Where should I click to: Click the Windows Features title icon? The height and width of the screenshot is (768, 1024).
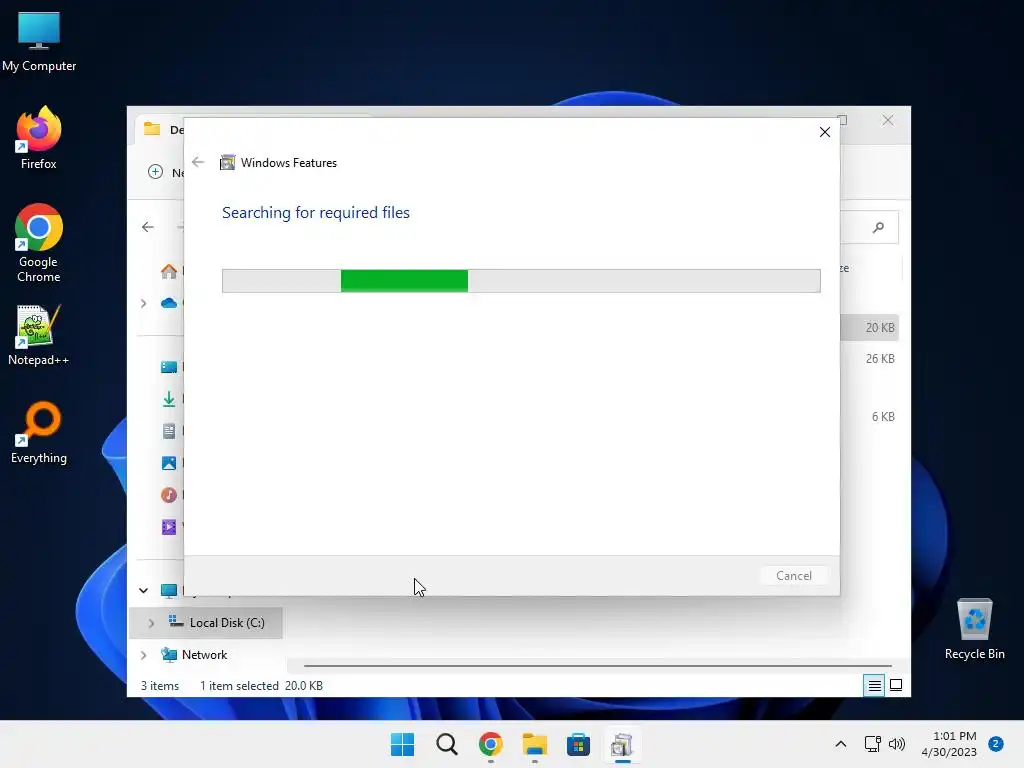[x=227, y=163]
